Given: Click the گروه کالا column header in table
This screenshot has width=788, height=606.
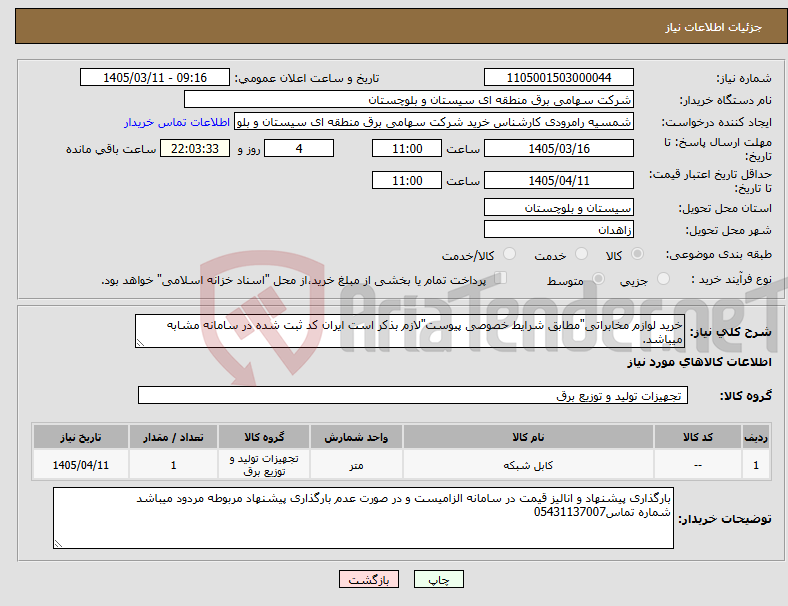Looking at the screenshot, I should [x=264, y=437].
